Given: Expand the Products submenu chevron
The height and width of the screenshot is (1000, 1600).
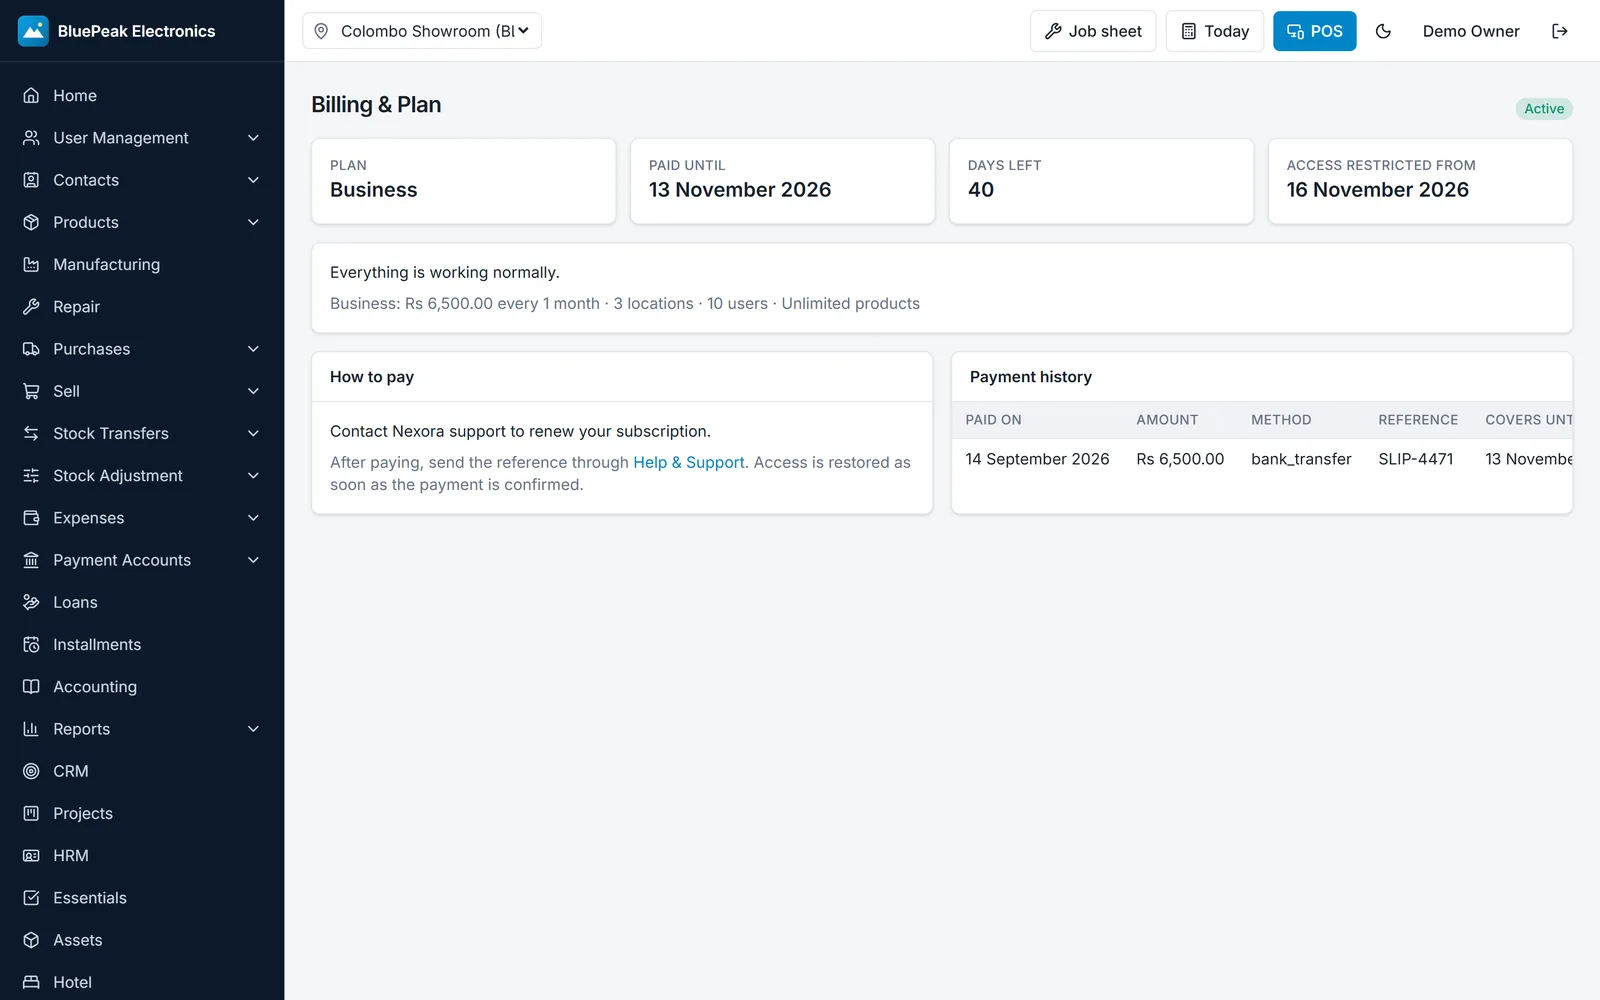Looking at the screenshot, I should (253, 222).
